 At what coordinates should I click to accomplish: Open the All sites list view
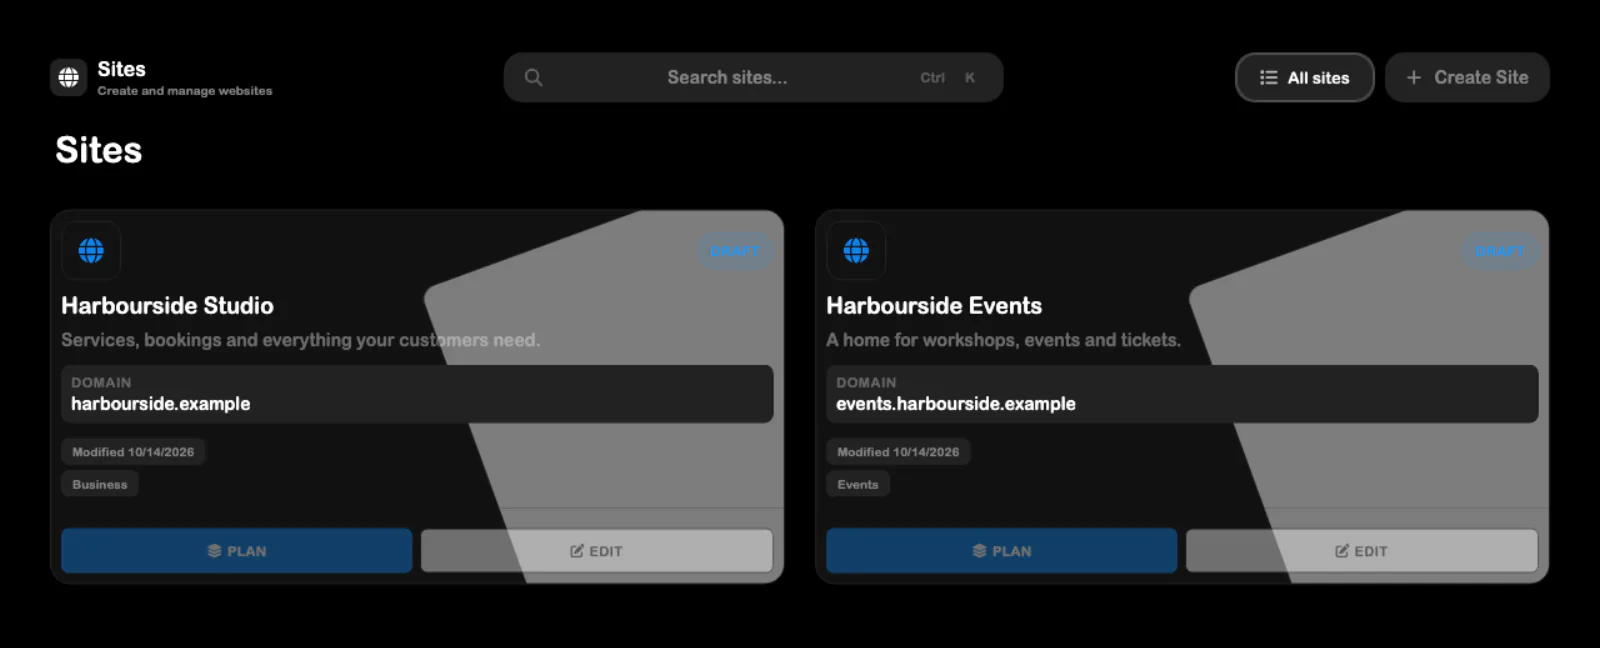click(1304, 77)
